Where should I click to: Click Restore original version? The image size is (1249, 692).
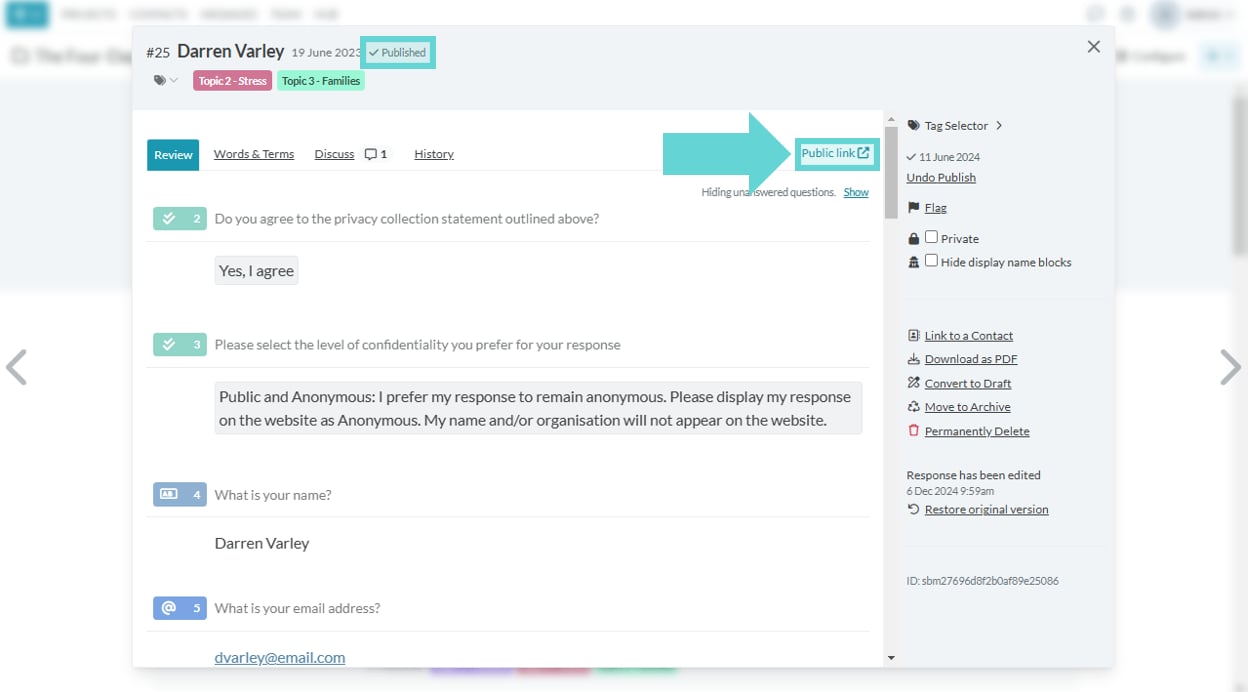987,509
